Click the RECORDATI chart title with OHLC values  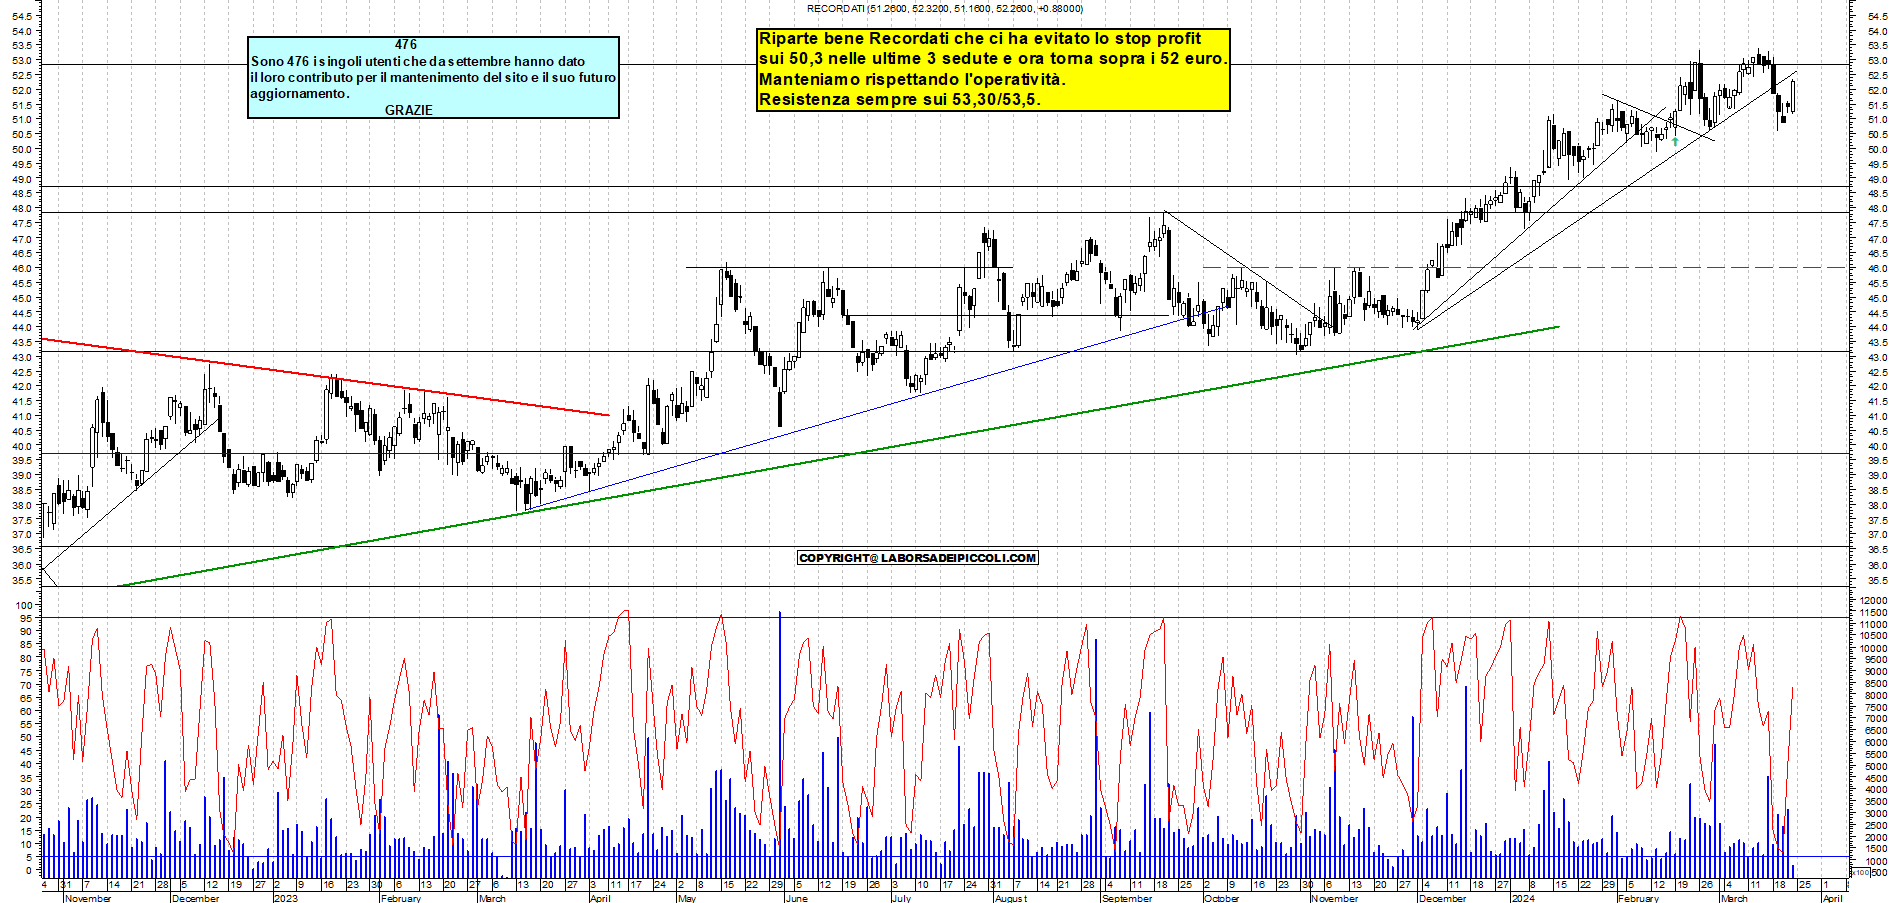[944, 9]
